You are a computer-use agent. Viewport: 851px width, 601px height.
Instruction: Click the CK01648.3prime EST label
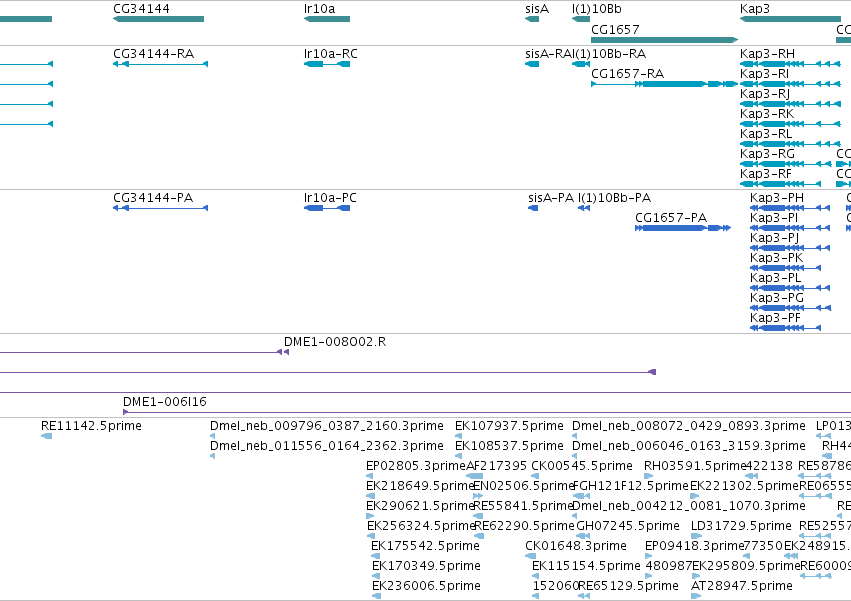pos(576,546)
